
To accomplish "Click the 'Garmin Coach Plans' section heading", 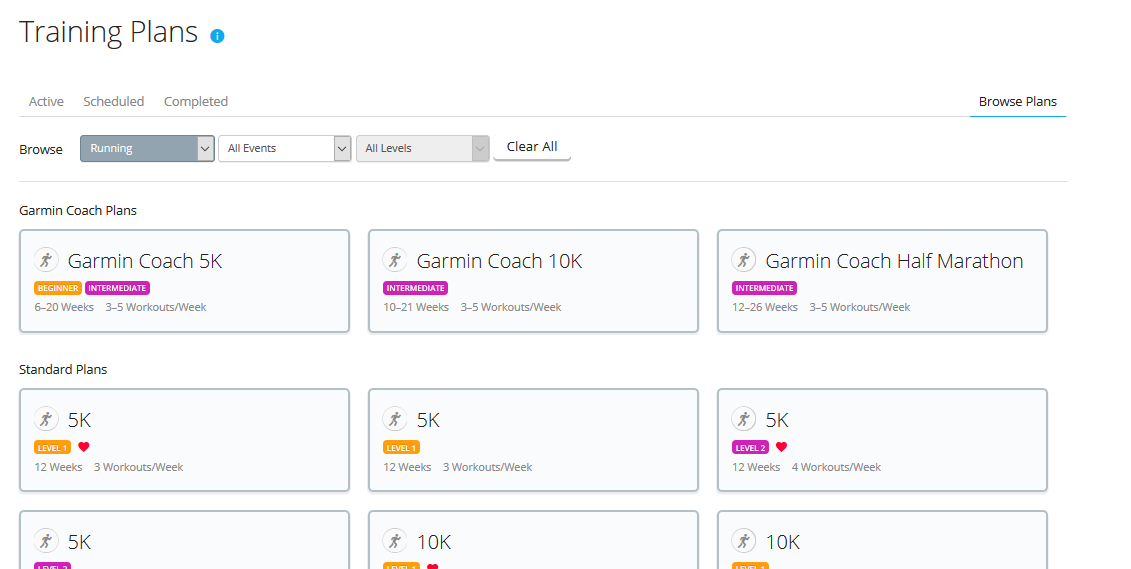I will pyautogui.click(x=78, y=211).
